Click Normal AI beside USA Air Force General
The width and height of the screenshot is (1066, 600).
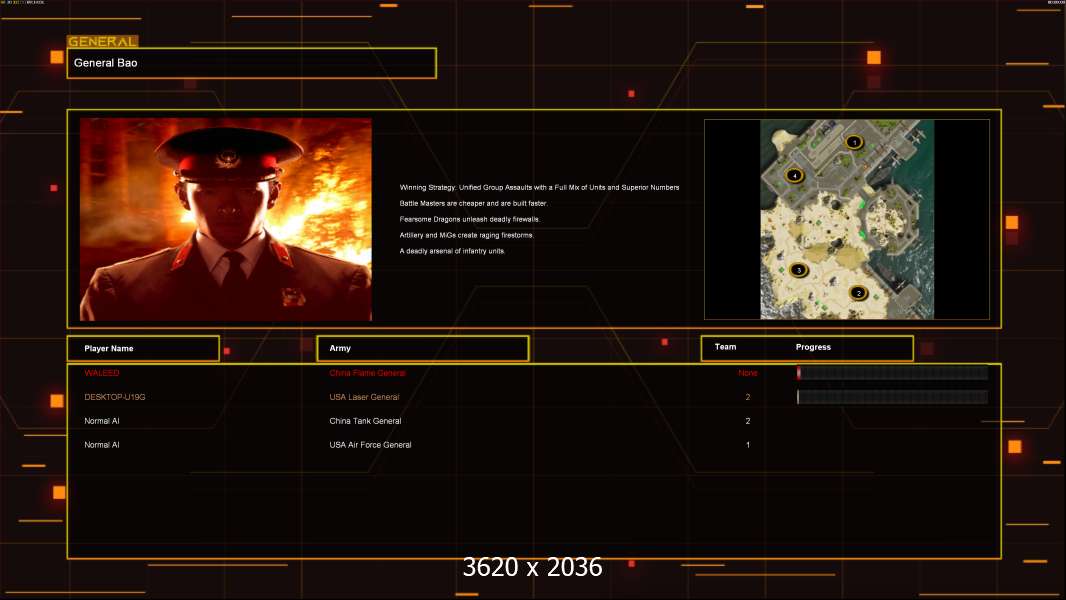point(102,444)
